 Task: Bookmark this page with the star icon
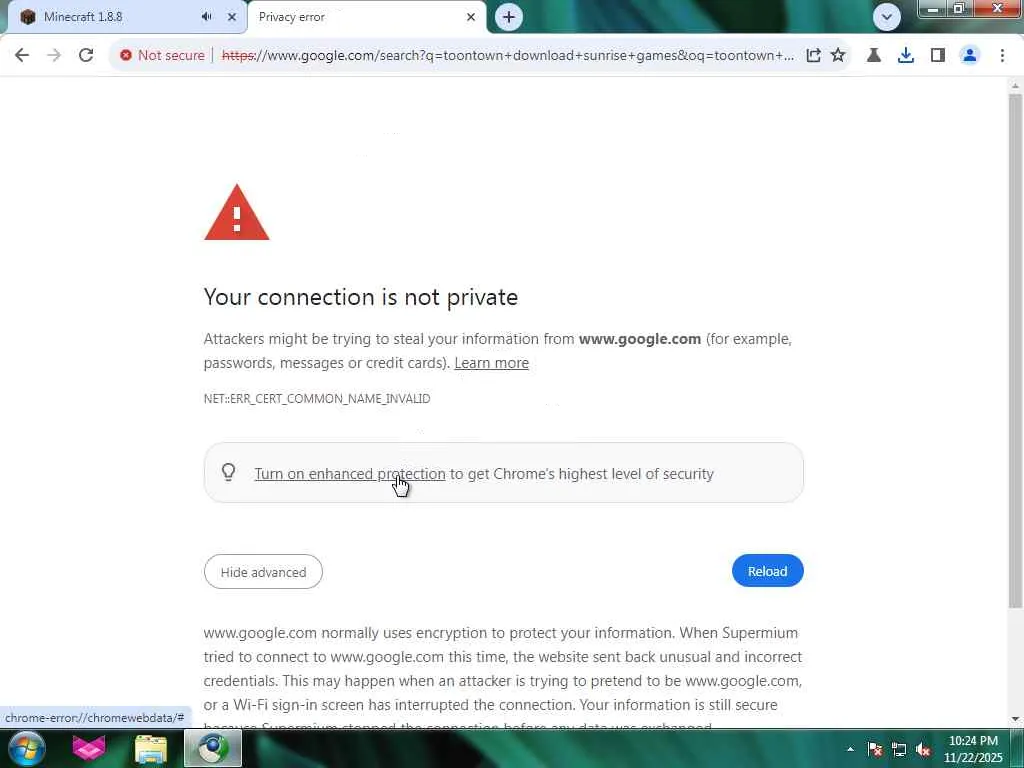pos(838,55)
